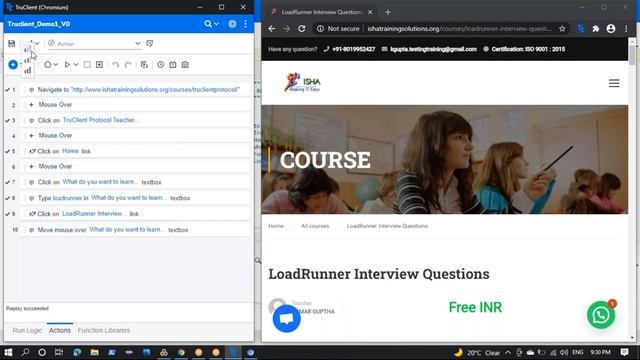The height and width of the screenshot is (360, 640).
Task: Click the browser address bar URL
Action: [459, 29]
